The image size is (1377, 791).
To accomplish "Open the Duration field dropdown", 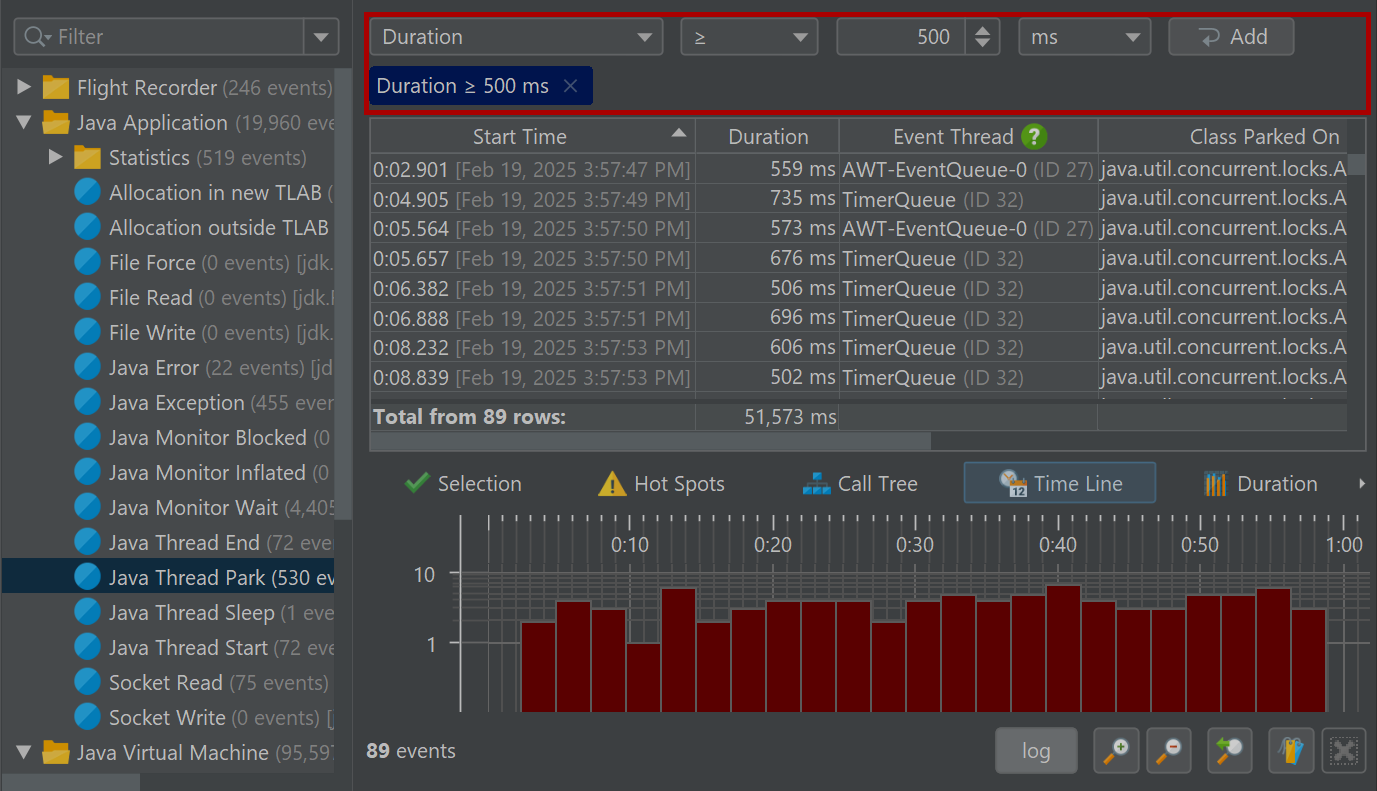I will tap(516, 37).
